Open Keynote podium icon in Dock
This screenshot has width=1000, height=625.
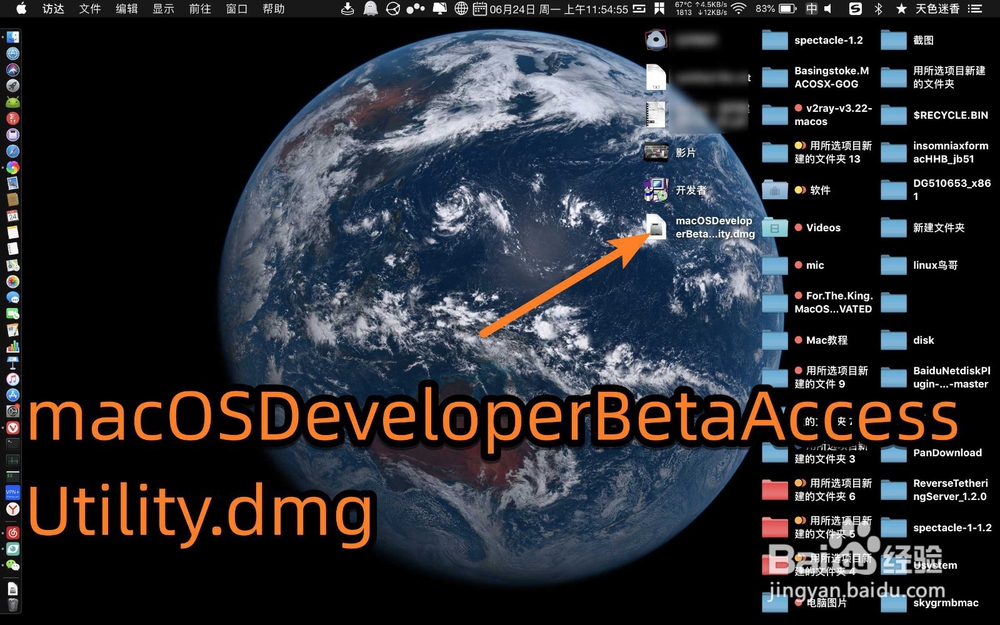12,363
